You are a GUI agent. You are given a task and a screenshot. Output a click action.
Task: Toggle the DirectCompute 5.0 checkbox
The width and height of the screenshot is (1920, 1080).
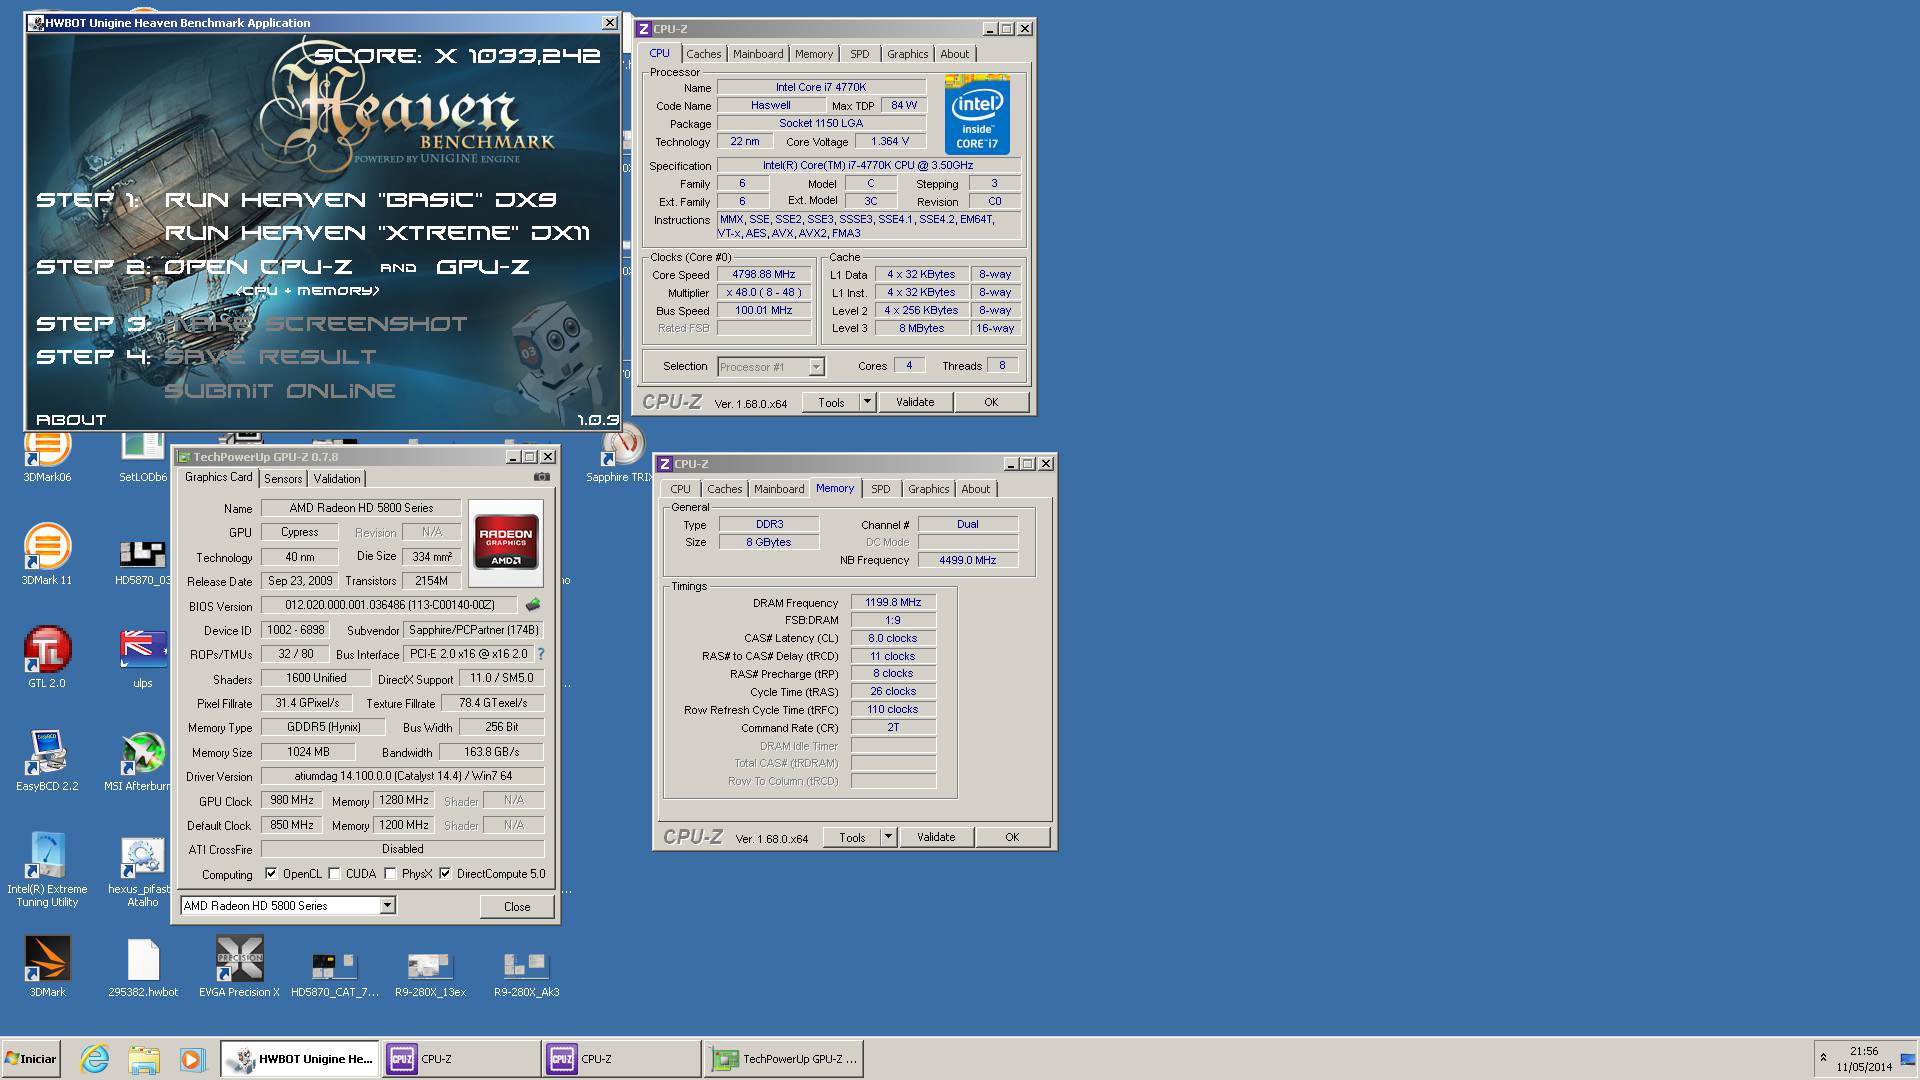(445, 874)
